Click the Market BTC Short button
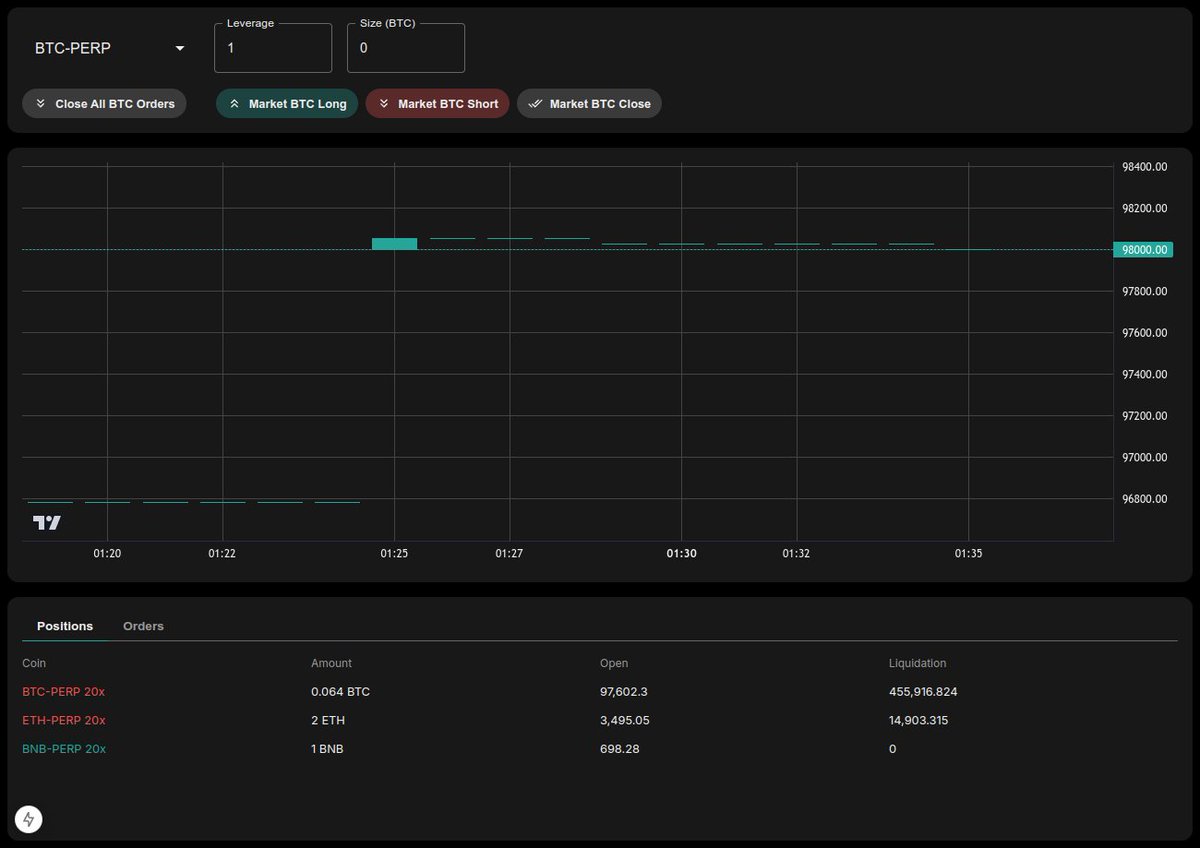Screen dimensions: 1200x848 (x=438, y=104)
